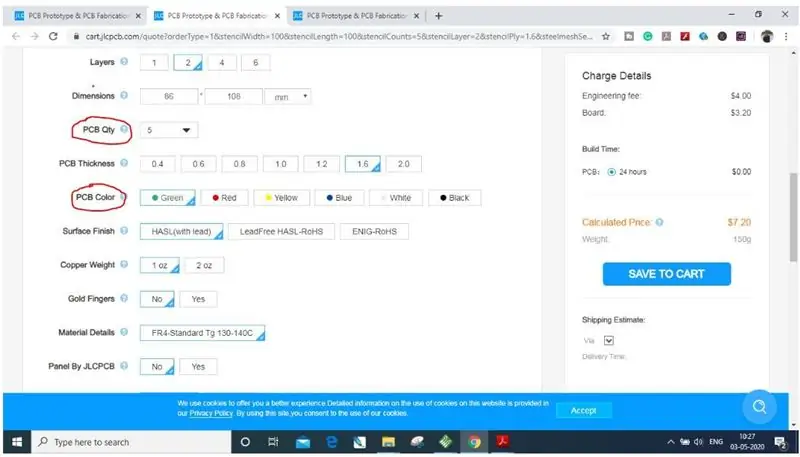Image resolution: width=800 pixels, height=457 pixels.
Task: Pick Red PCB color
Action: click(224, 198)
